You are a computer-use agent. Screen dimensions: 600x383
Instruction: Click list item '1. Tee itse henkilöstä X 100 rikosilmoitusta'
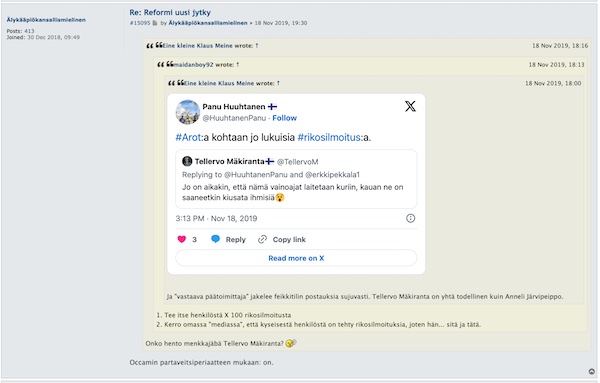pos(224,315)
